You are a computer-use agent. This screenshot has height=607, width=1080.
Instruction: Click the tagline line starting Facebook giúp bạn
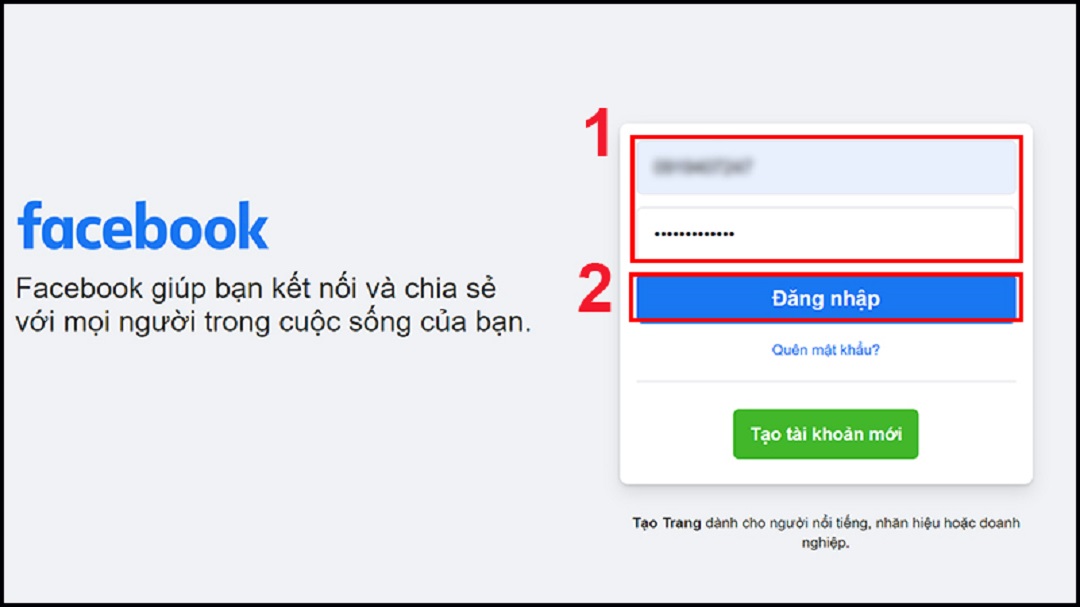pyautogui.click(x=256, y=289)
